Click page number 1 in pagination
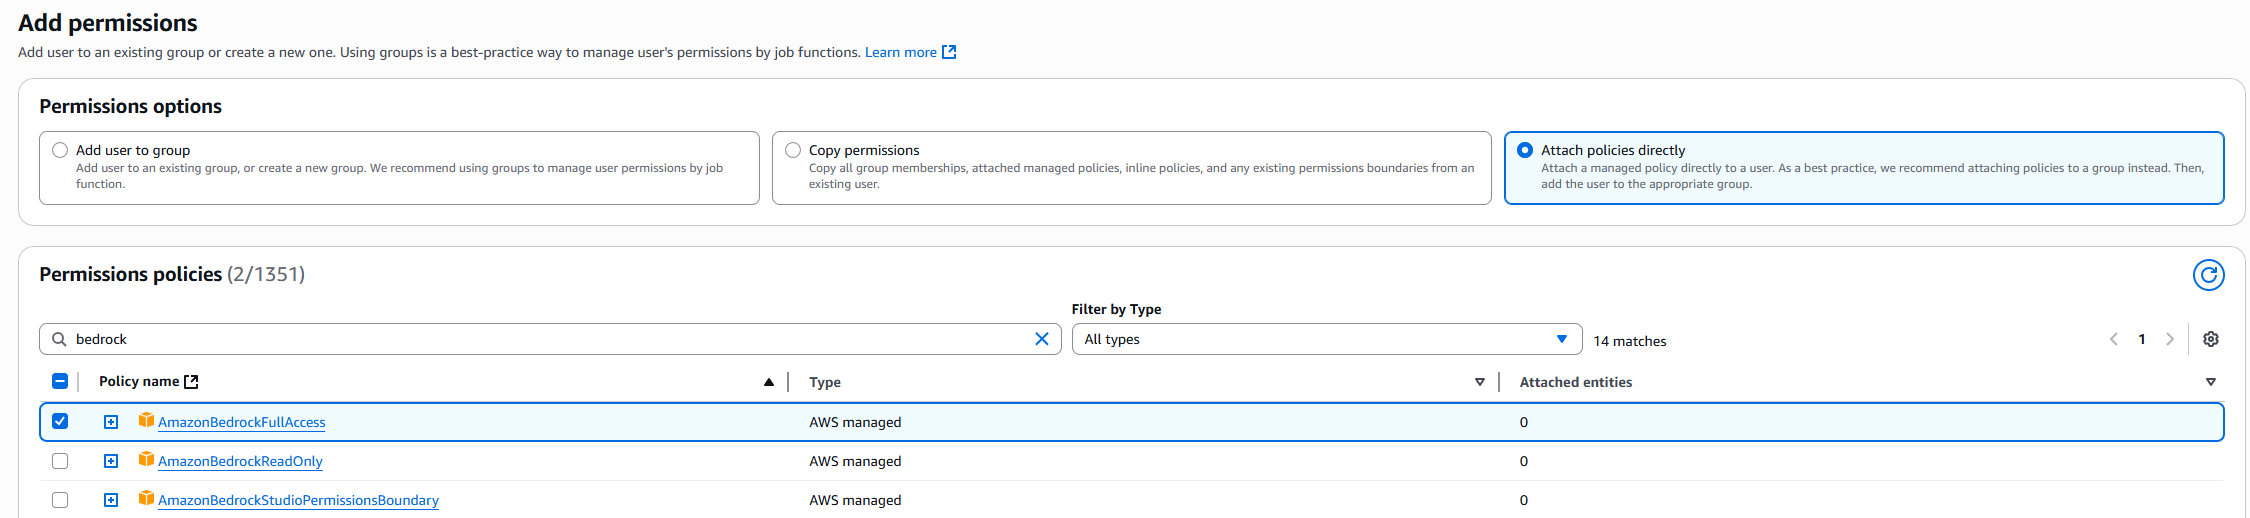 (2141, 339)
